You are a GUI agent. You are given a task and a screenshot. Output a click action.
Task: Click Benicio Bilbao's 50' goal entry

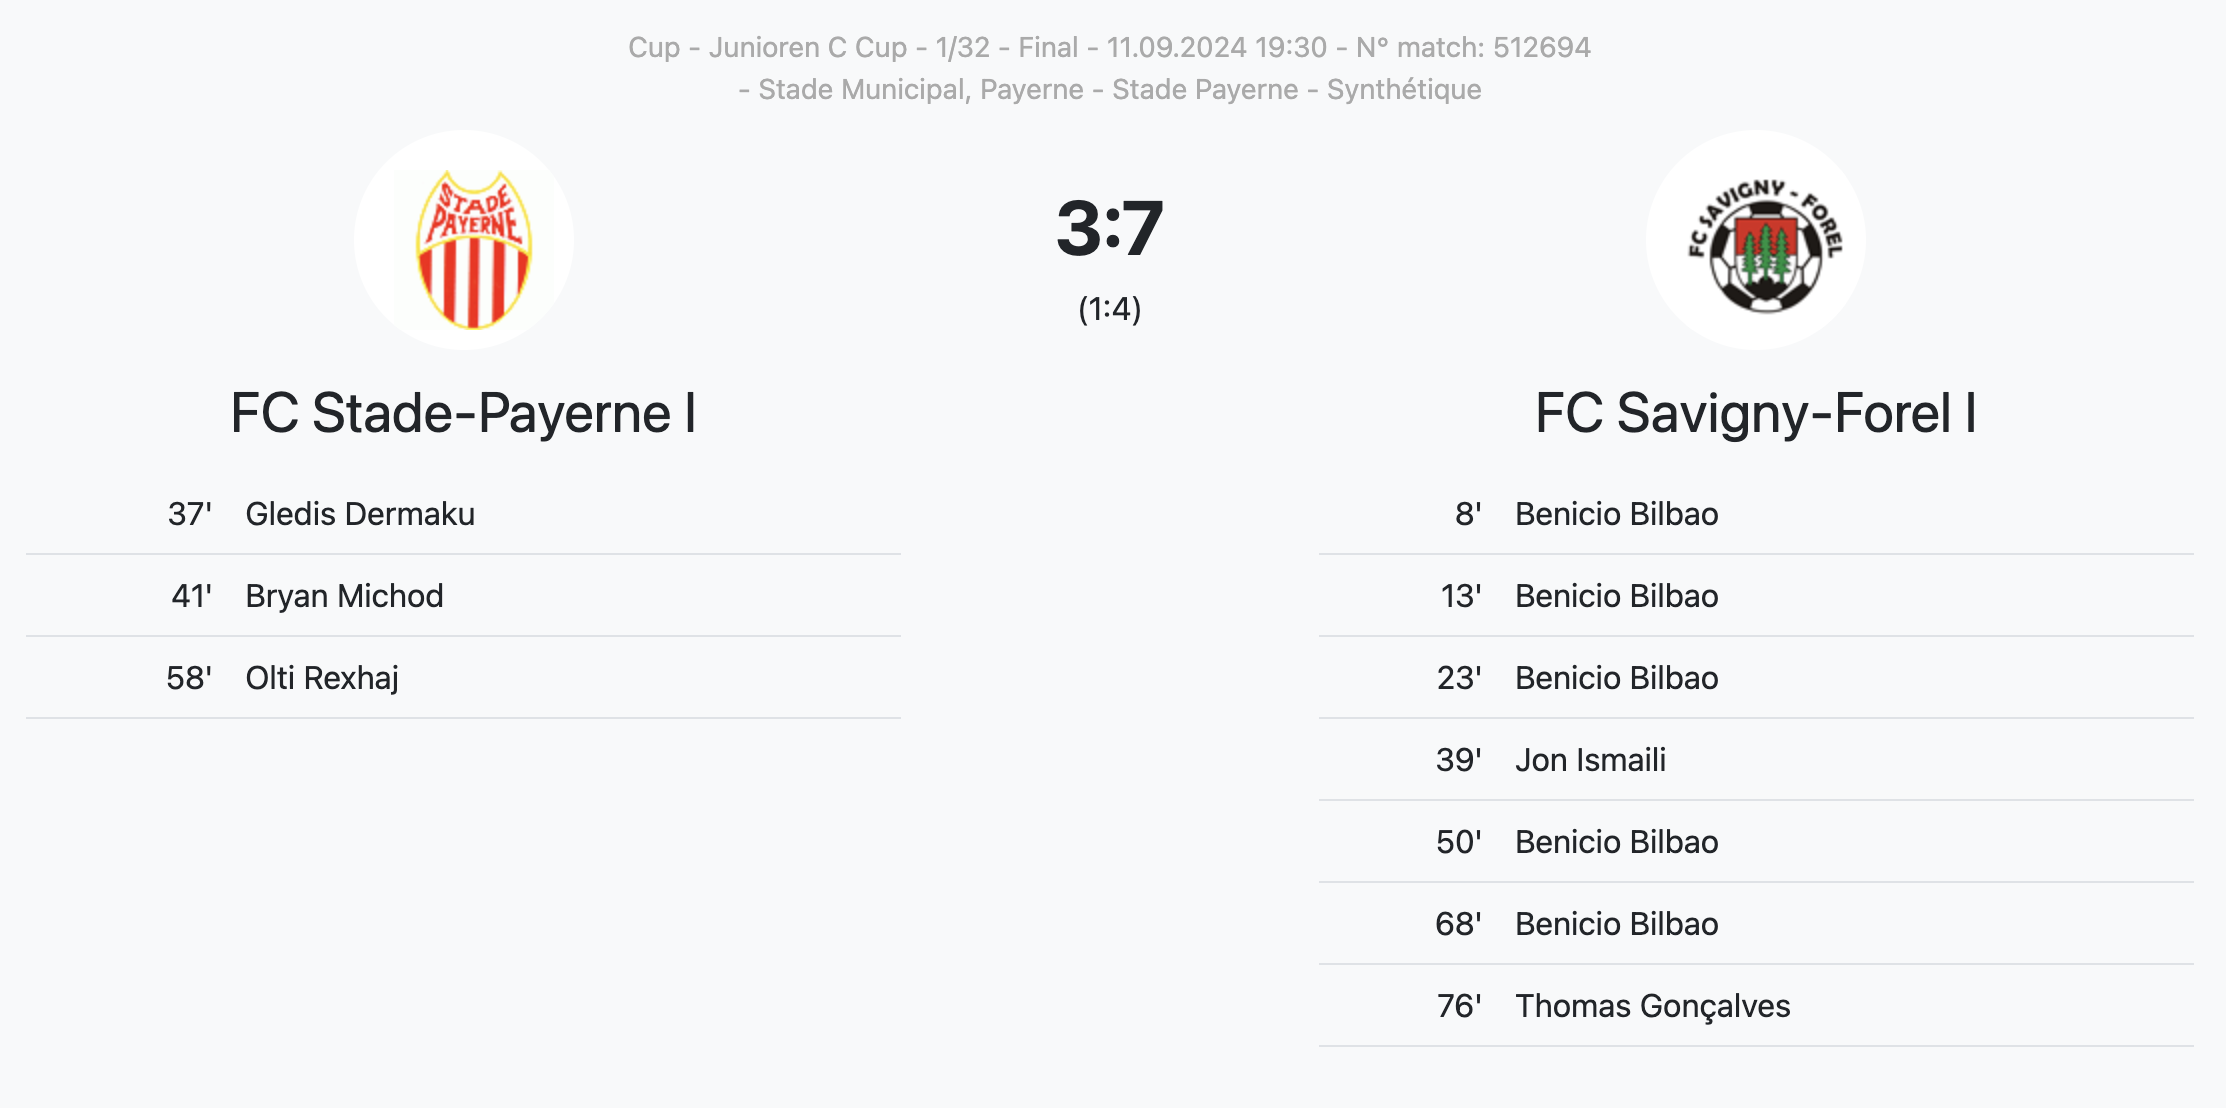coord(1756,842)
